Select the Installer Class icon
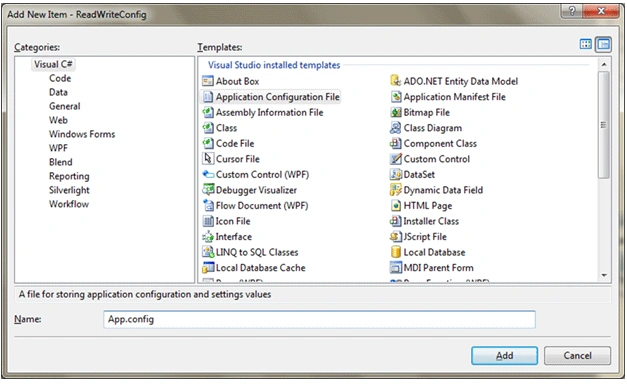Image resolution: width=627 pixels, height=384 pixels. (x=395, y=221)
